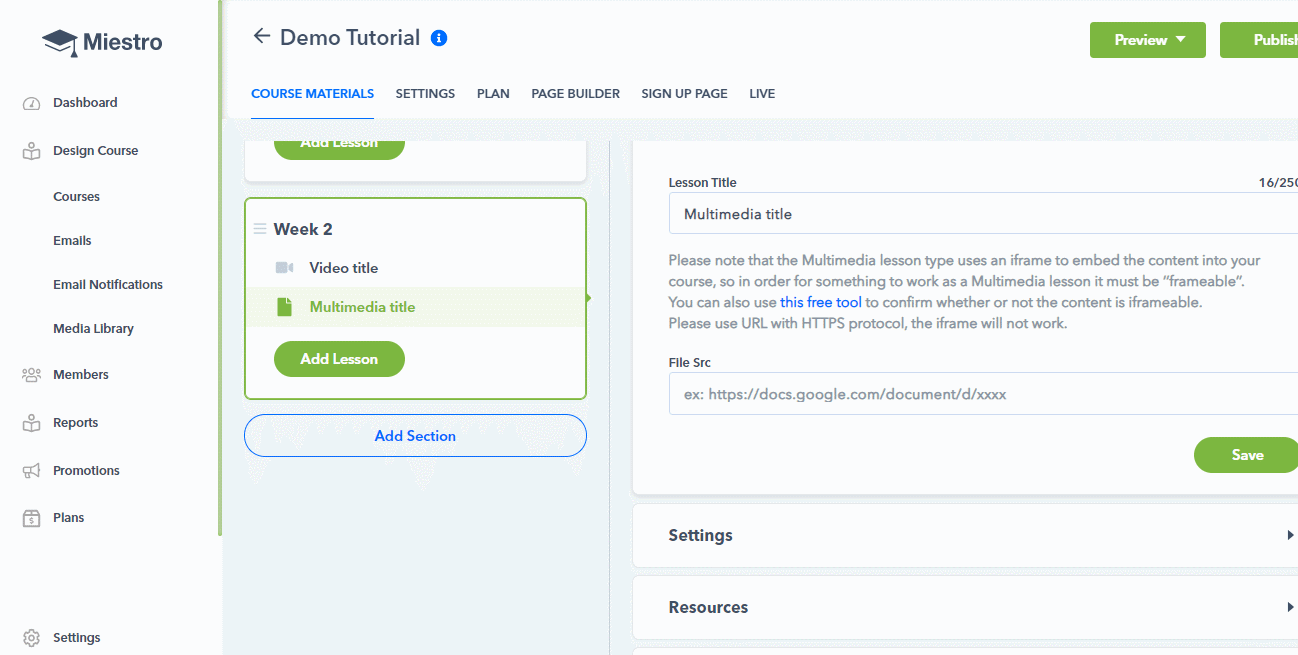Click the Members people icon

31,375
